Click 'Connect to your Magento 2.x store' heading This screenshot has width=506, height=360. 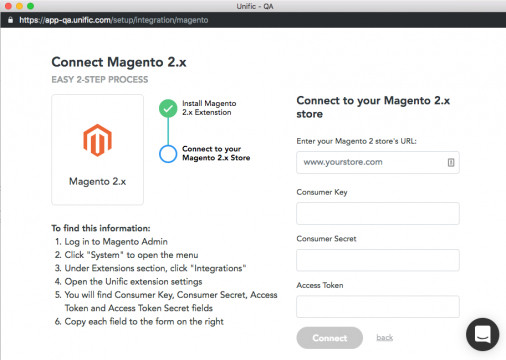coord(373,107)
